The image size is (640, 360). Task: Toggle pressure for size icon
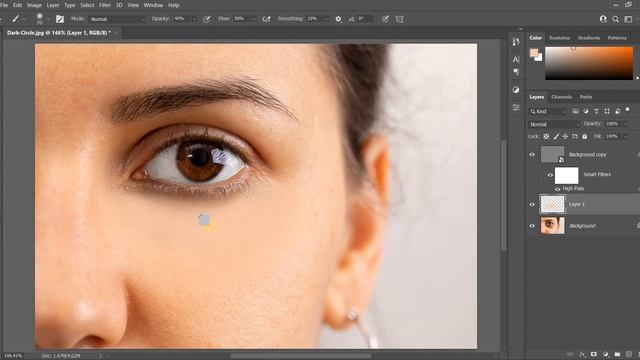tap(385, 19)
